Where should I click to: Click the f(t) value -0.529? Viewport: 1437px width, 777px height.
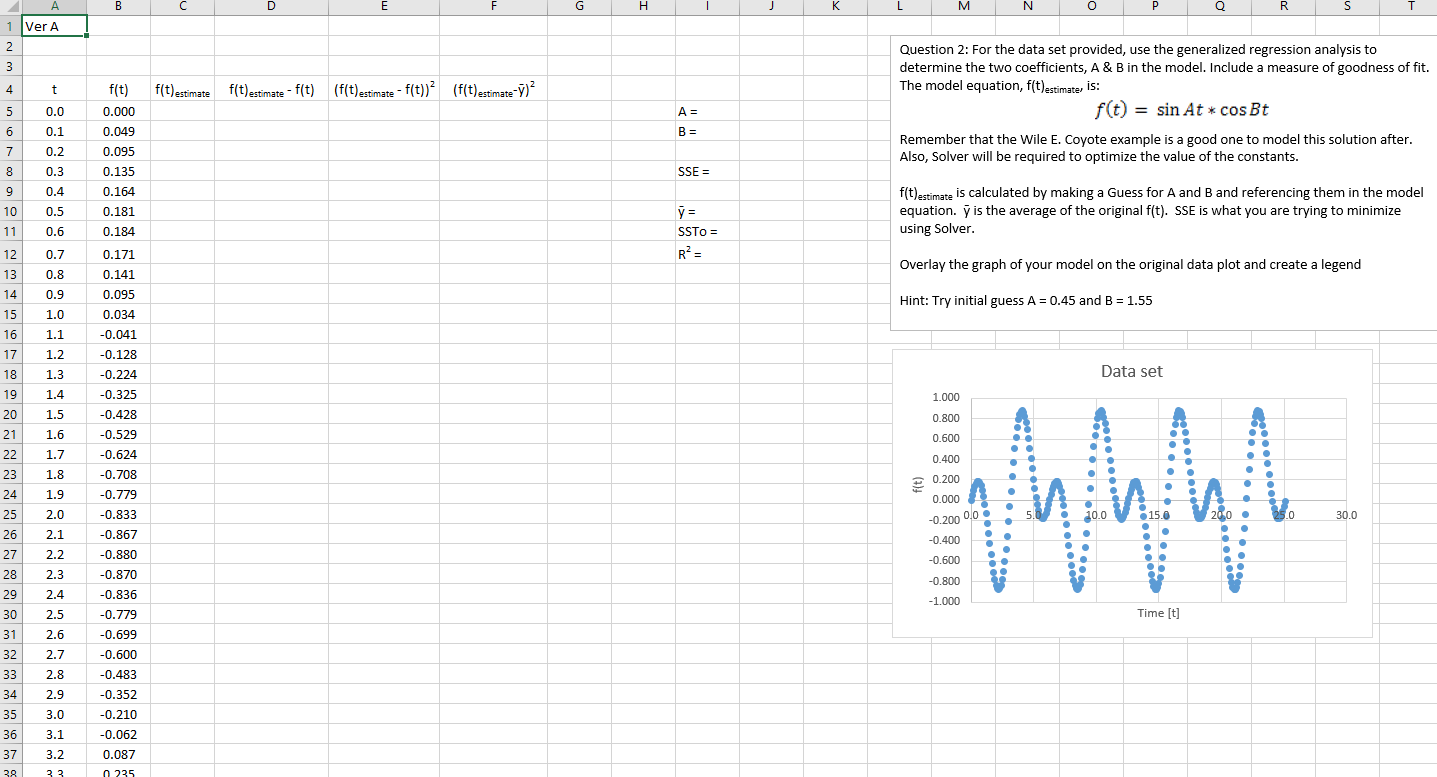(119, 434)
